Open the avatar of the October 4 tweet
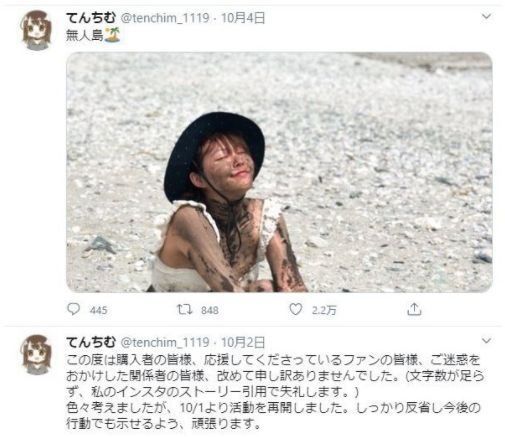 point(37,30)
